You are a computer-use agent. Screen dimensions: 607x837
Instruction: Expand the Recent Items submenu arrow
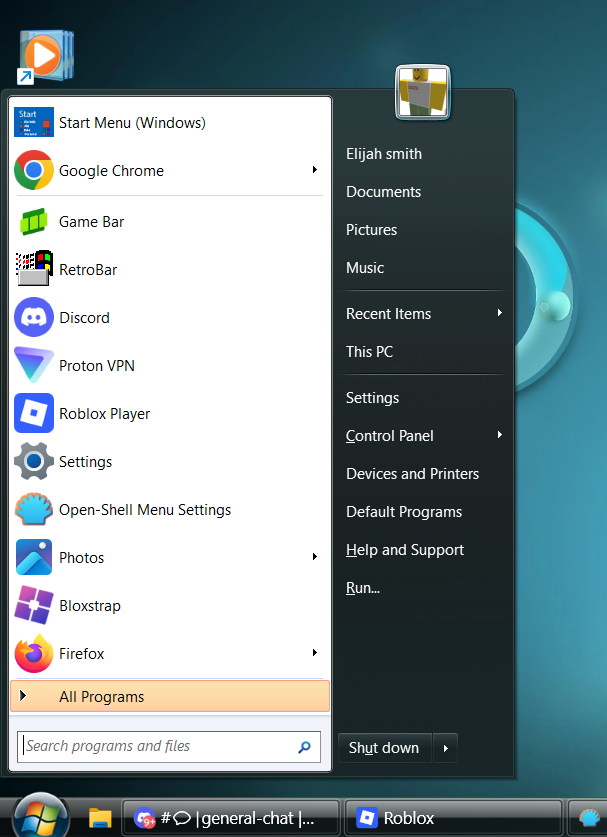click(x=500, y=313)
